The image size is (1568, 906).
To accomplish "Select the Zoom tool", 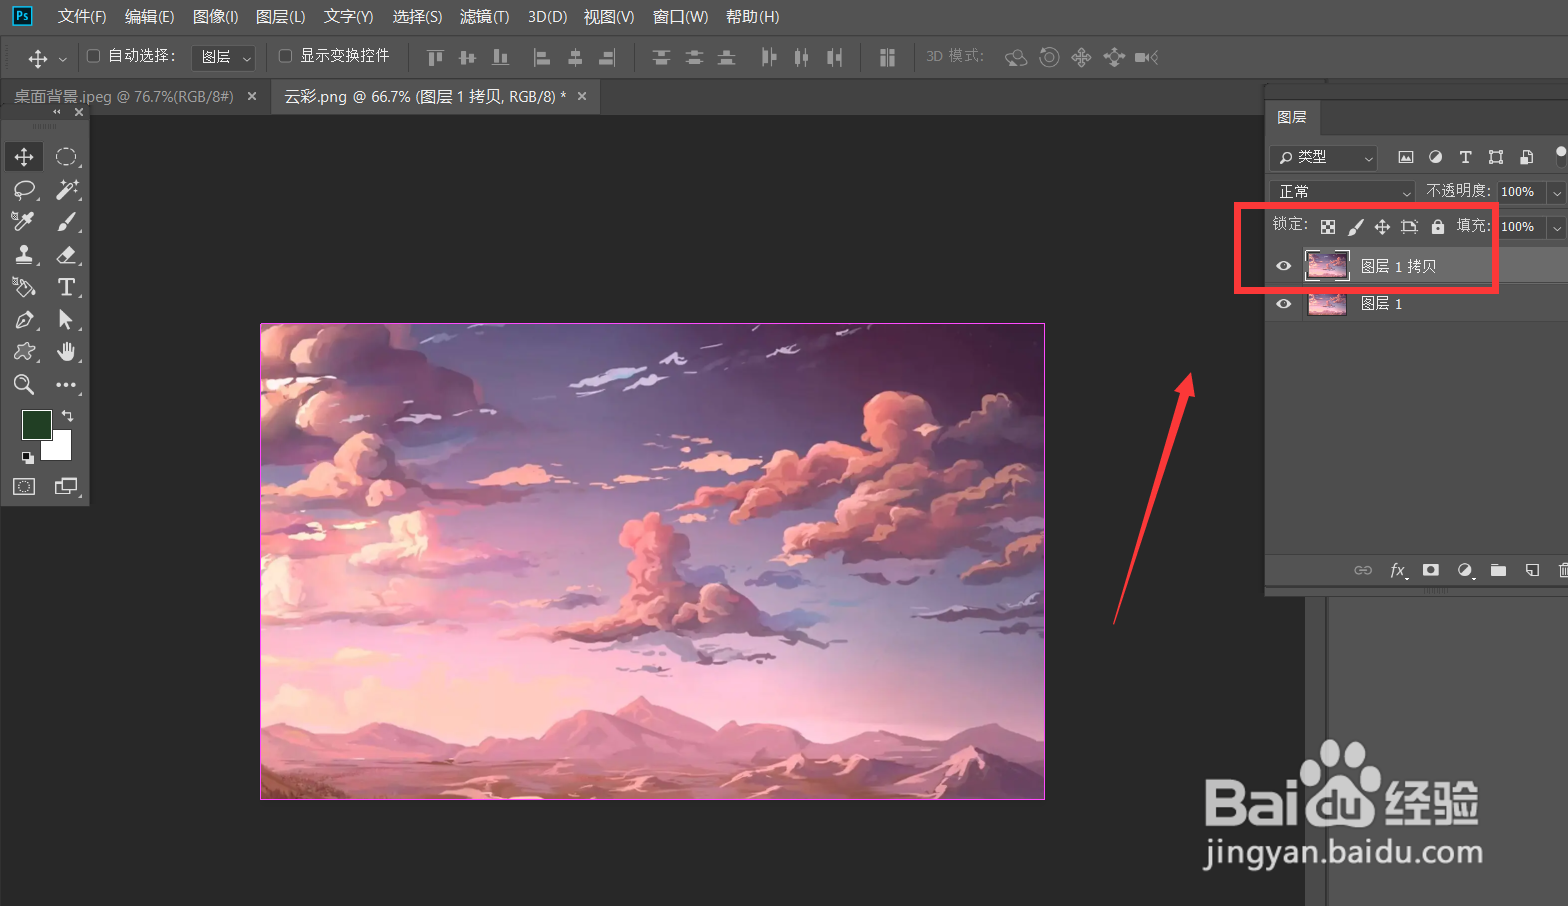I will [x=24, y=385].
